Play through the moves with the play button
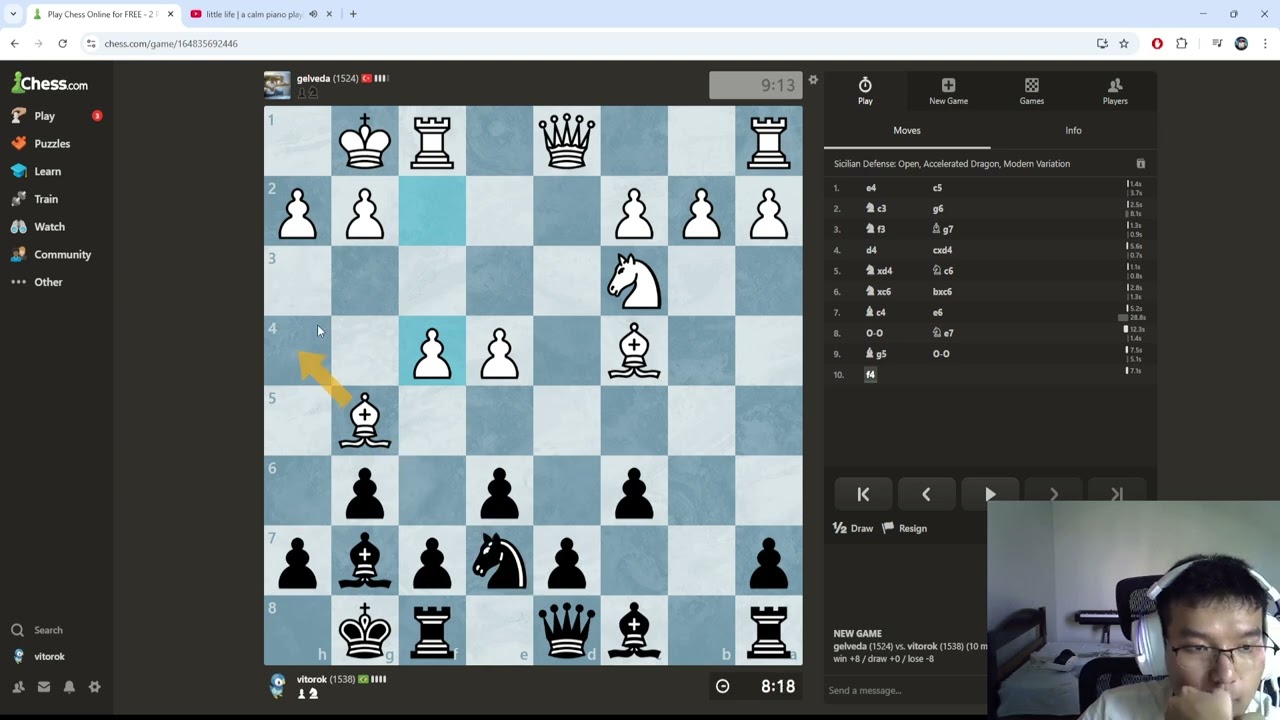The height and width of the screenshot is (720, 1280). coord(990,494)
